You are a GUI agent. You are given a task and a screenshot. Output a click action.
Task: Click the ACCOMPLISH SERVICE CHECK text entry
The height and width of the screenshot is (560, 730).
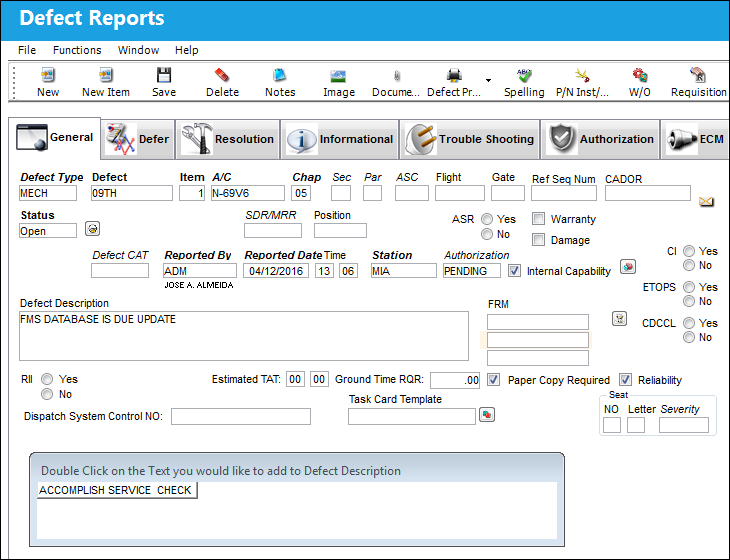click(x=117, y=490)
